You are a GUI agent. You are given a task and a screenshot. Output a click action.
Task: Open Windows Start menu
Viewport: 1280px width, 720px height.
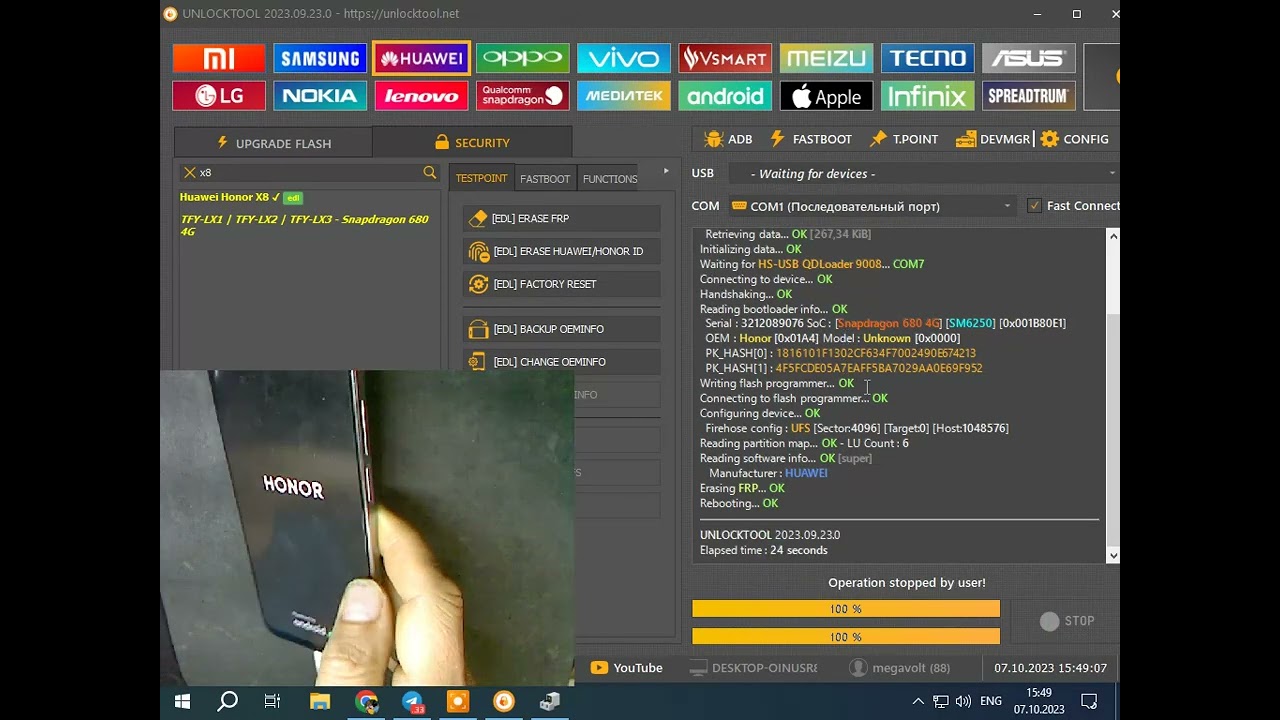coord(182,702)
